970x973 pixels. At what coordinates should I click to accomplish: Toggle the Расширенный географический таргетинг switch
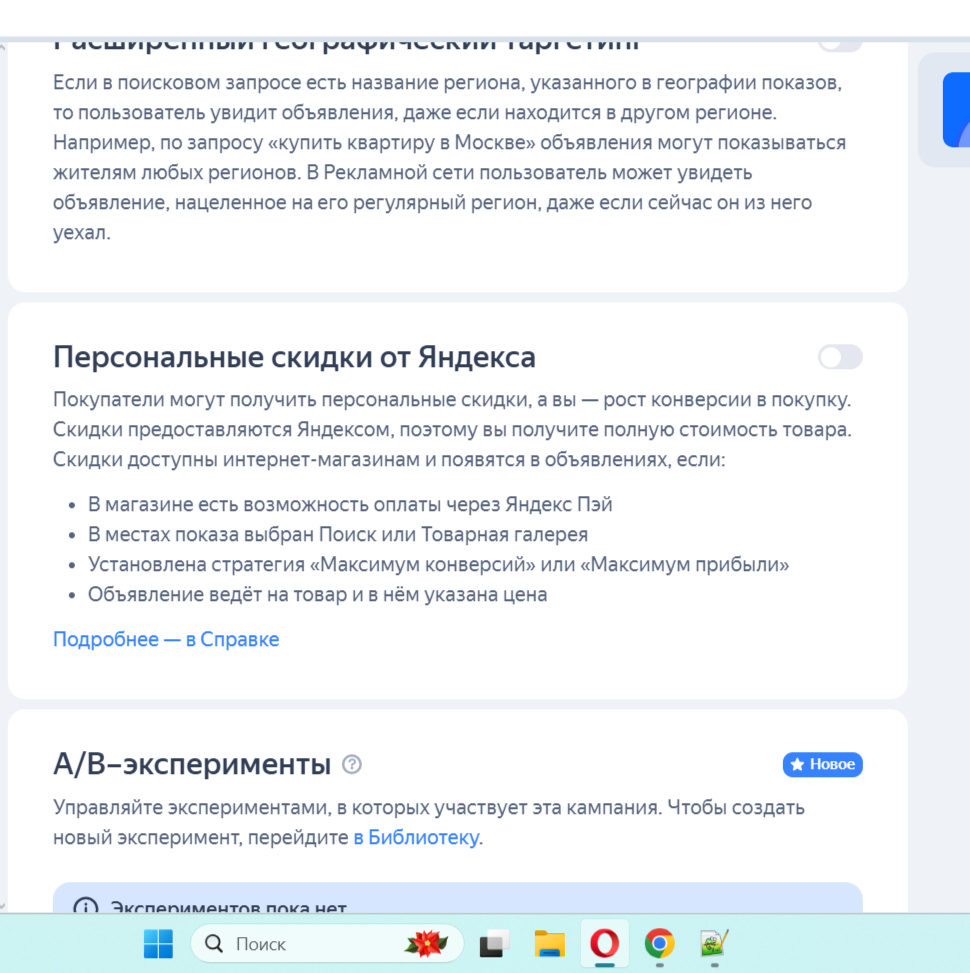[839, 44]
